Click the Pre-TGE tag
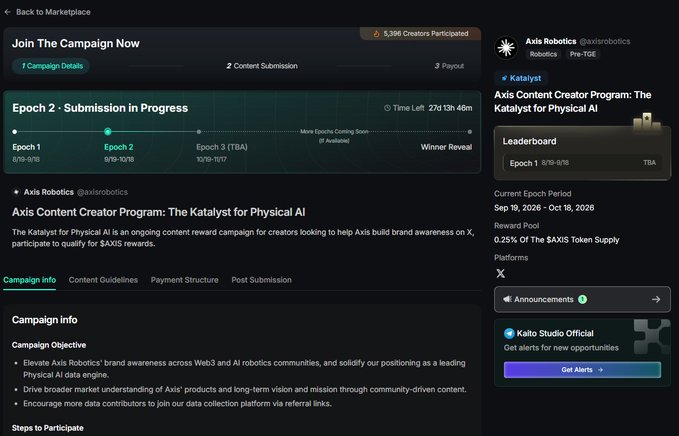The height and width of the screenshot is (436, 679). pos(582,54)
